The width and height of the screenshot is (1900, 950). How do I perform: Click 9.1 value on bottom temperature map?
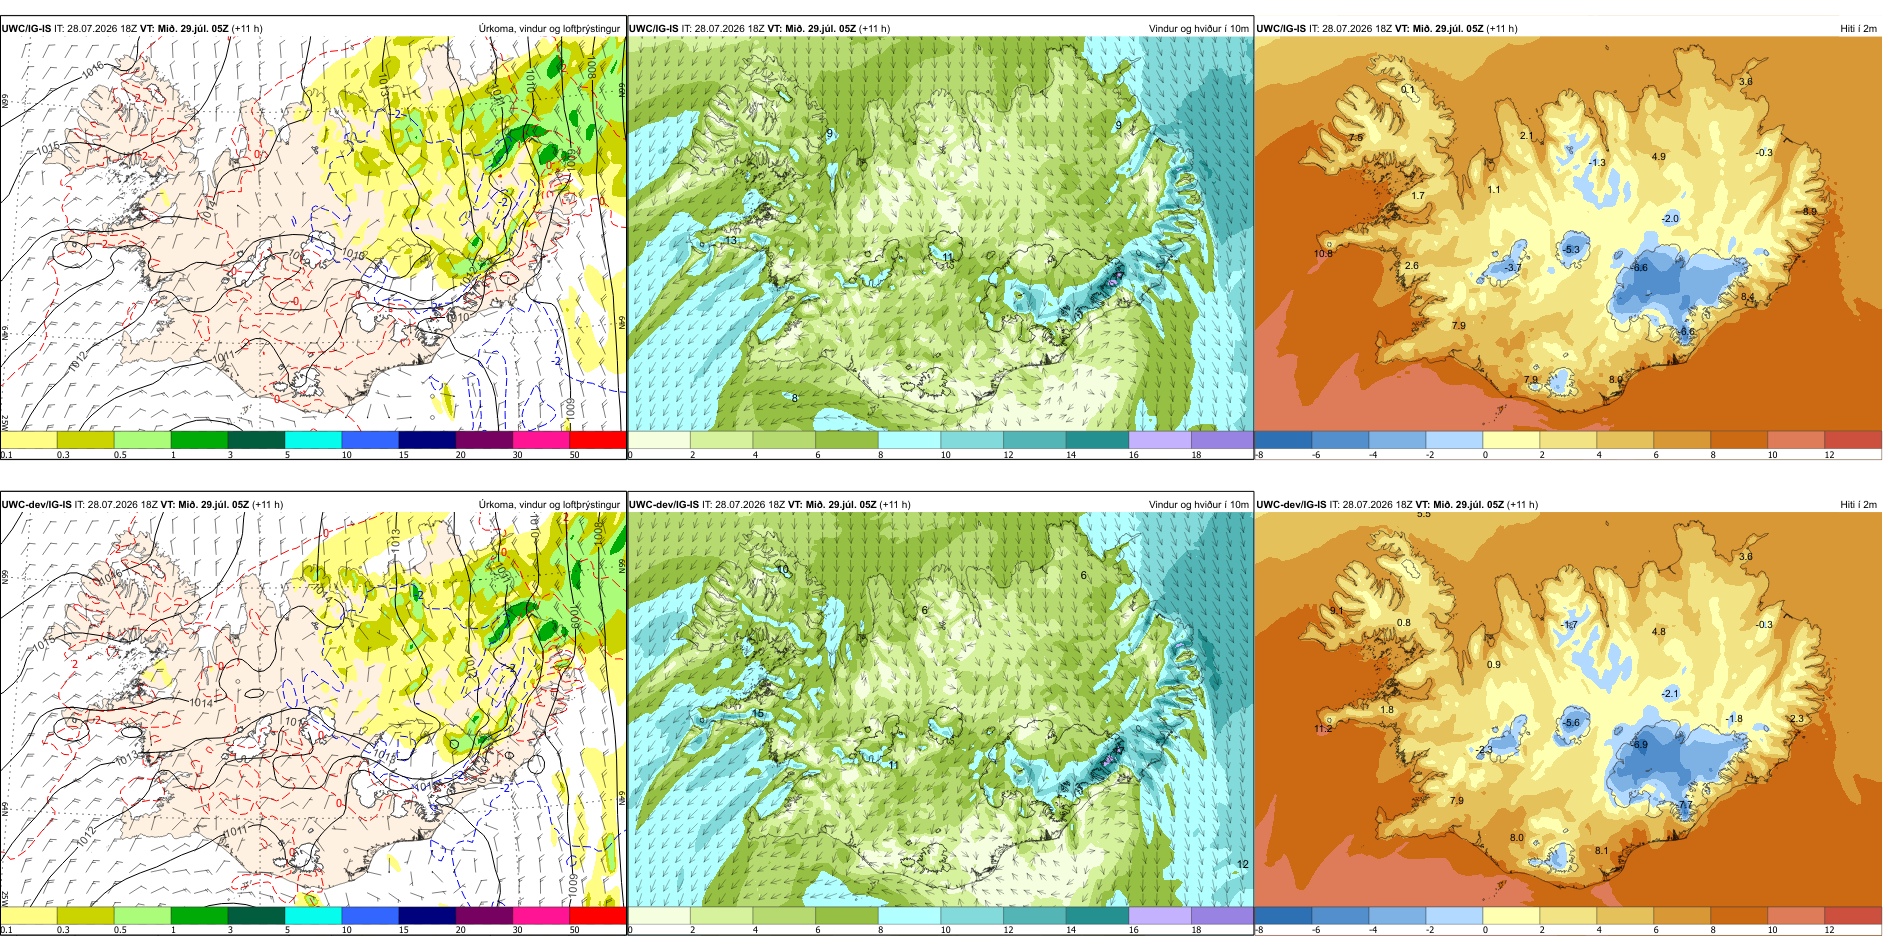(1337, 611)
